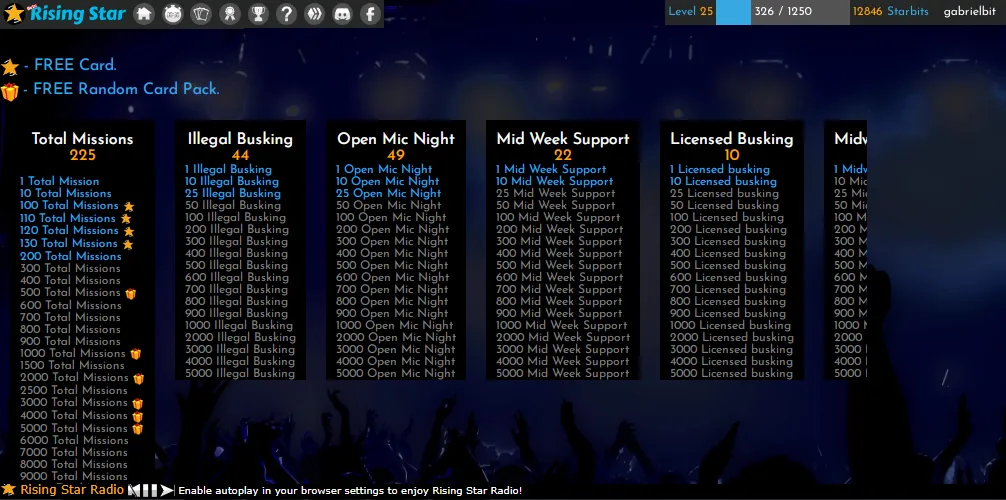This screenshot has height=500, width=1006.
Task: Click the FREE Card star legend icon
Action: pos(10,67)
